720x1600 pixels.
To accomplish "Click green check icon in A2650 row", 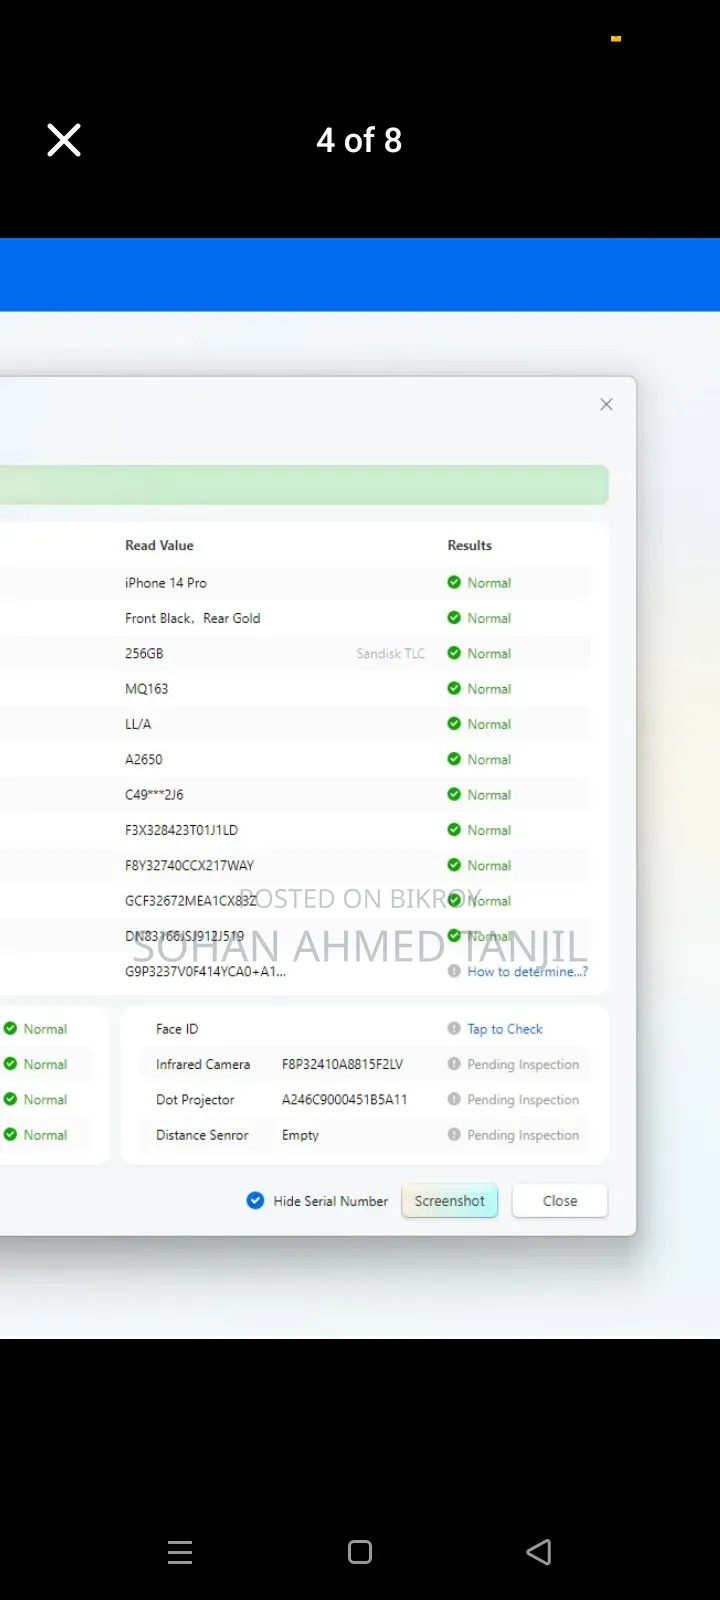I will coord(454,759).
